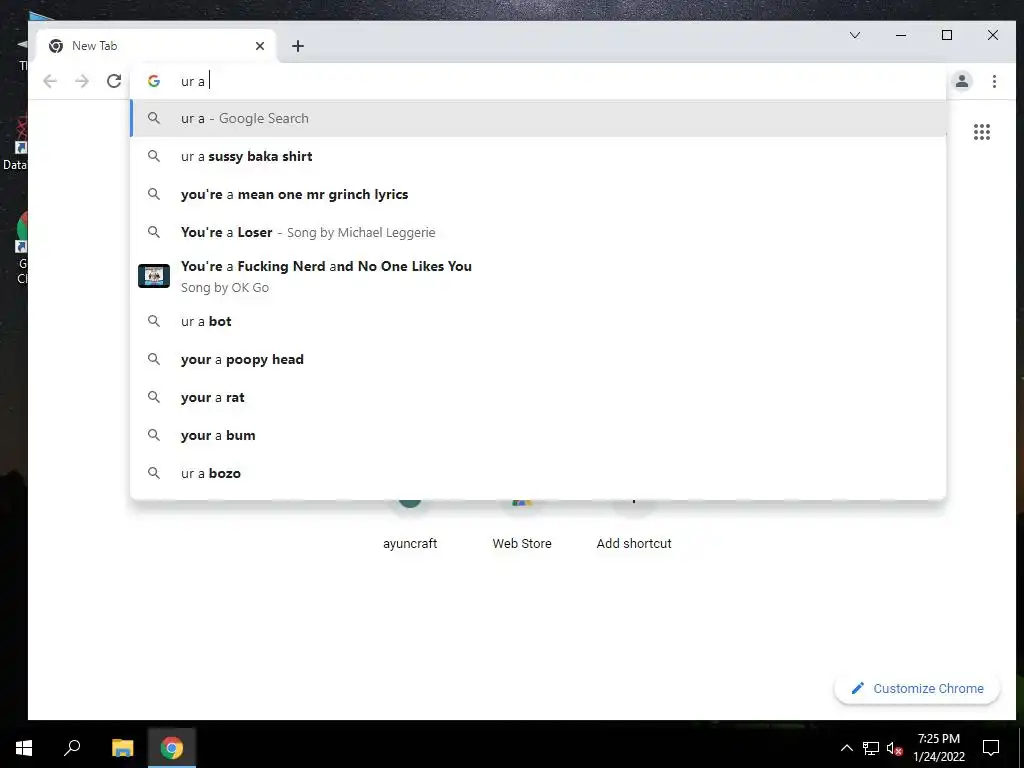
Task: Click the muted volume tray icon
Action: [x=894, y=748]
